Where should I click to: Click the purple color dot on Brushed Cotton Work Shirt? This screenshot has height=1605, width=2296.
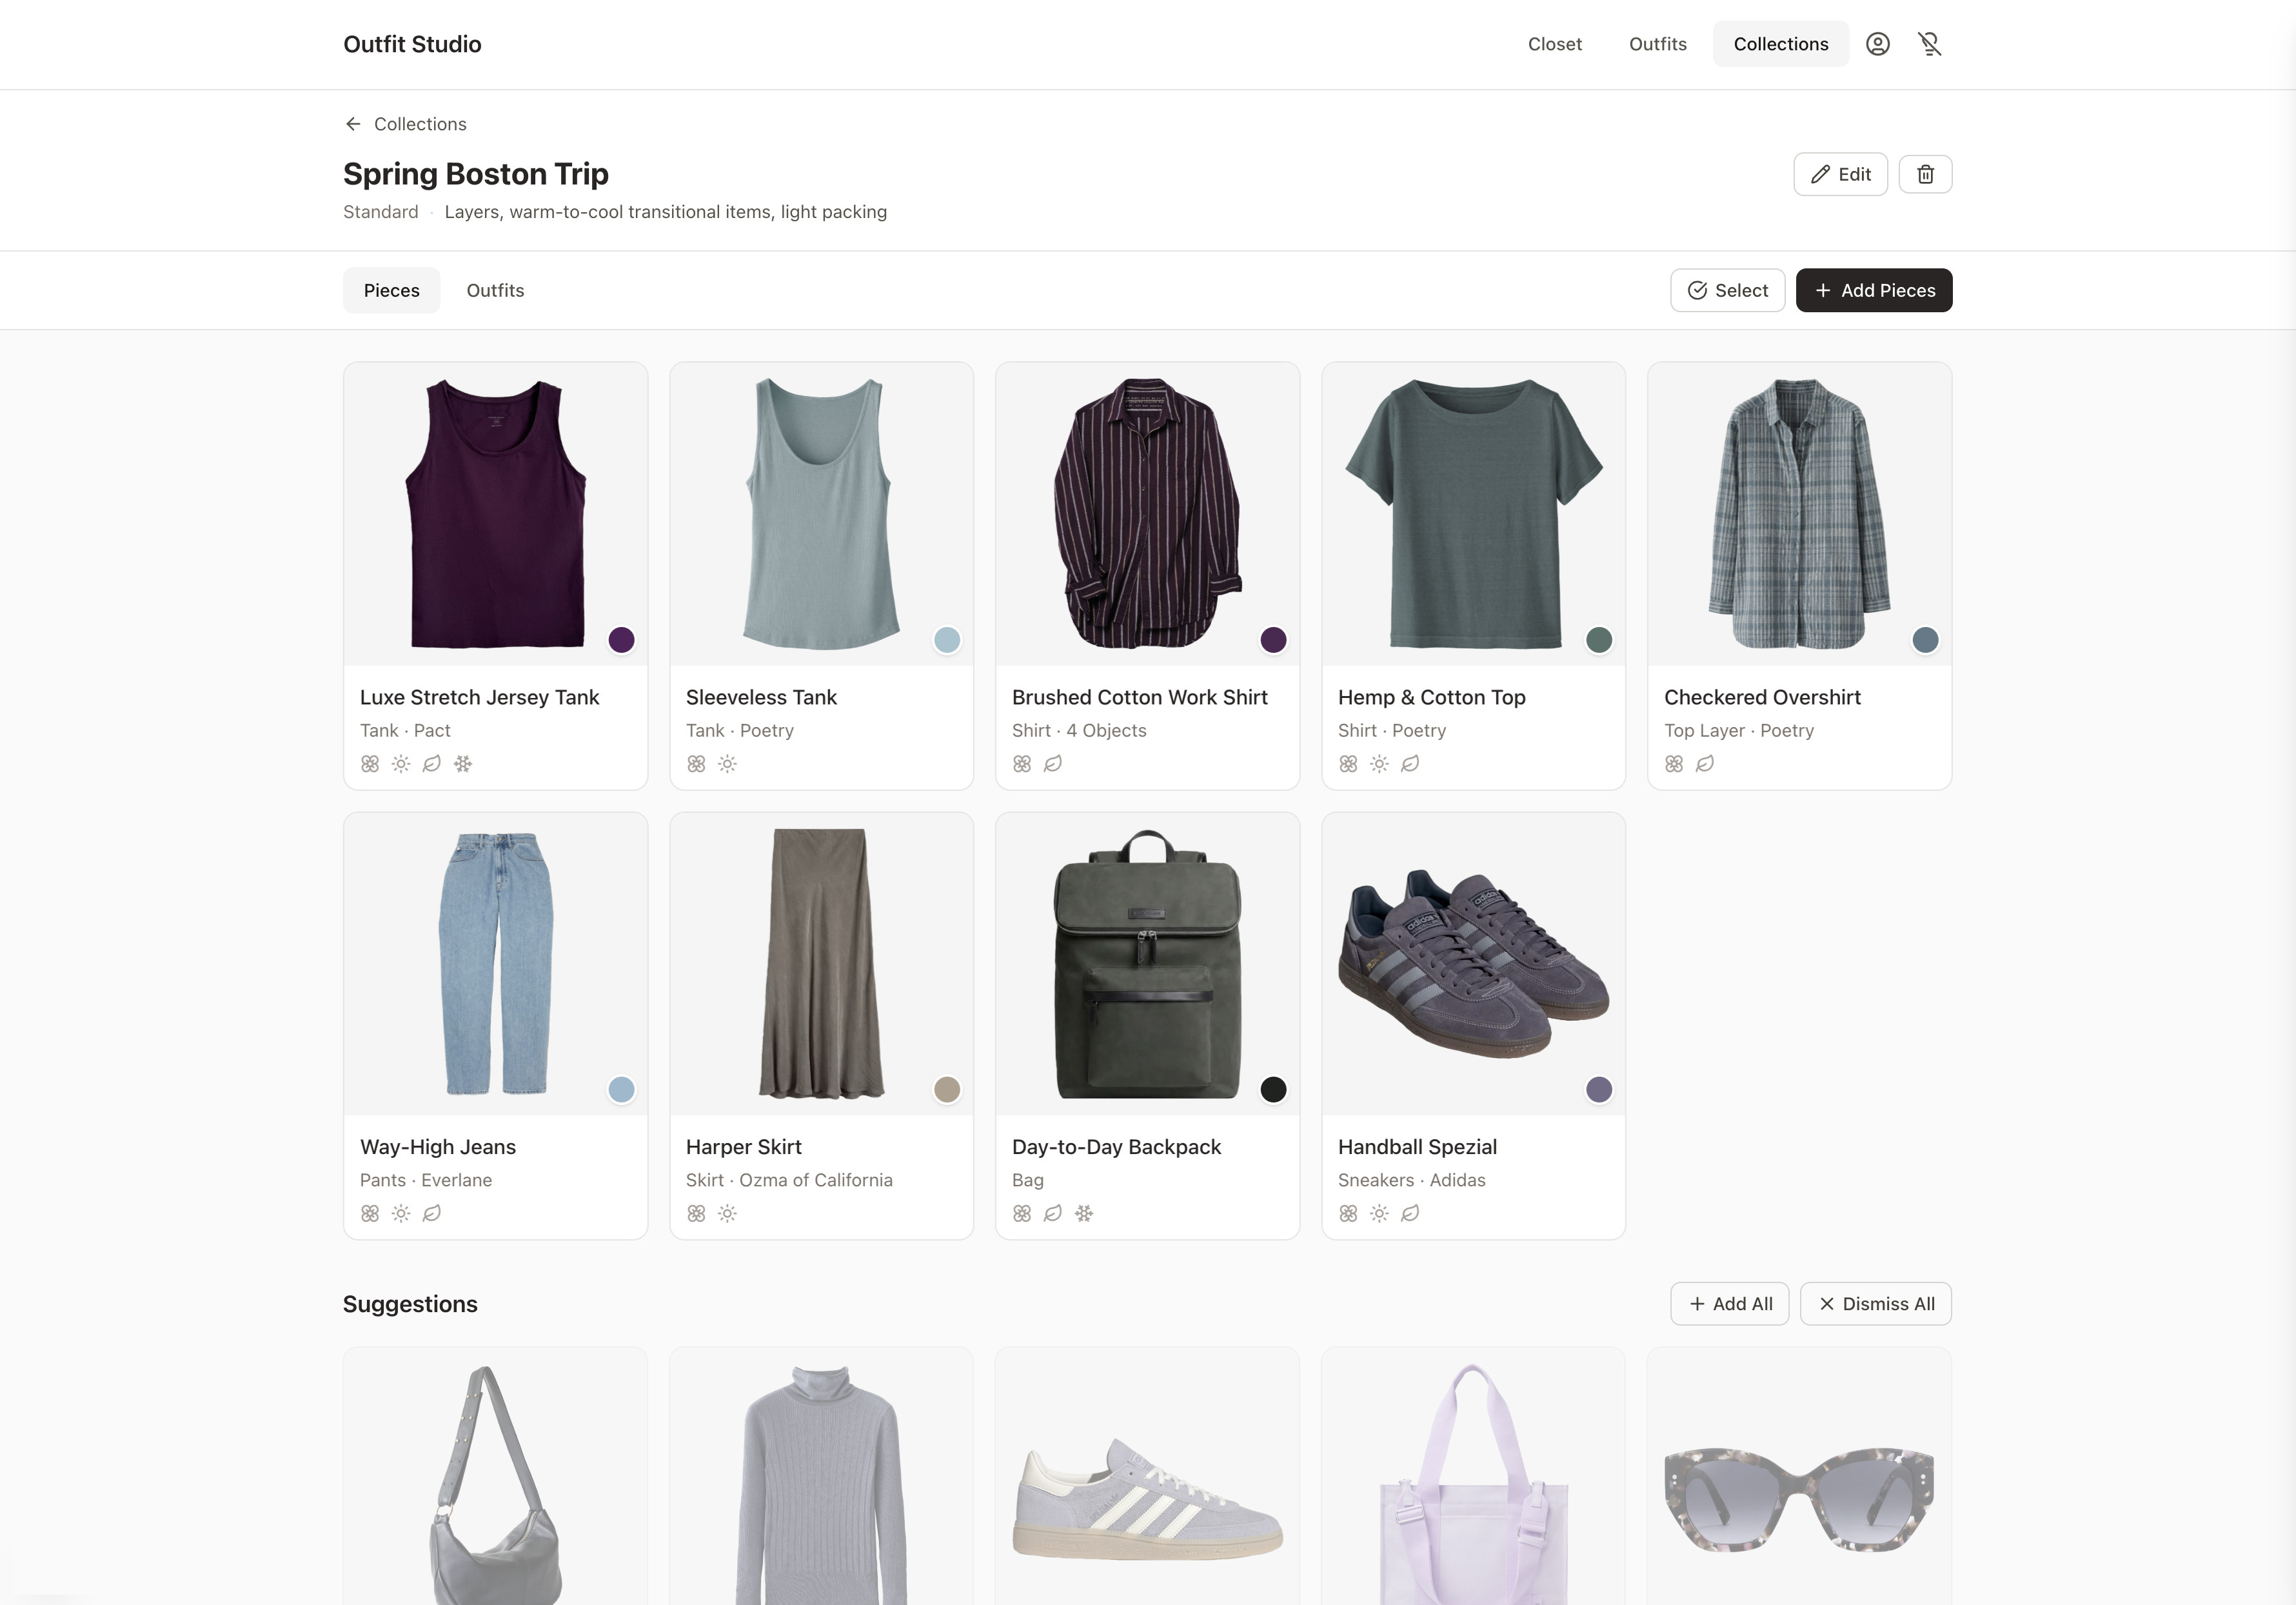1273,640
